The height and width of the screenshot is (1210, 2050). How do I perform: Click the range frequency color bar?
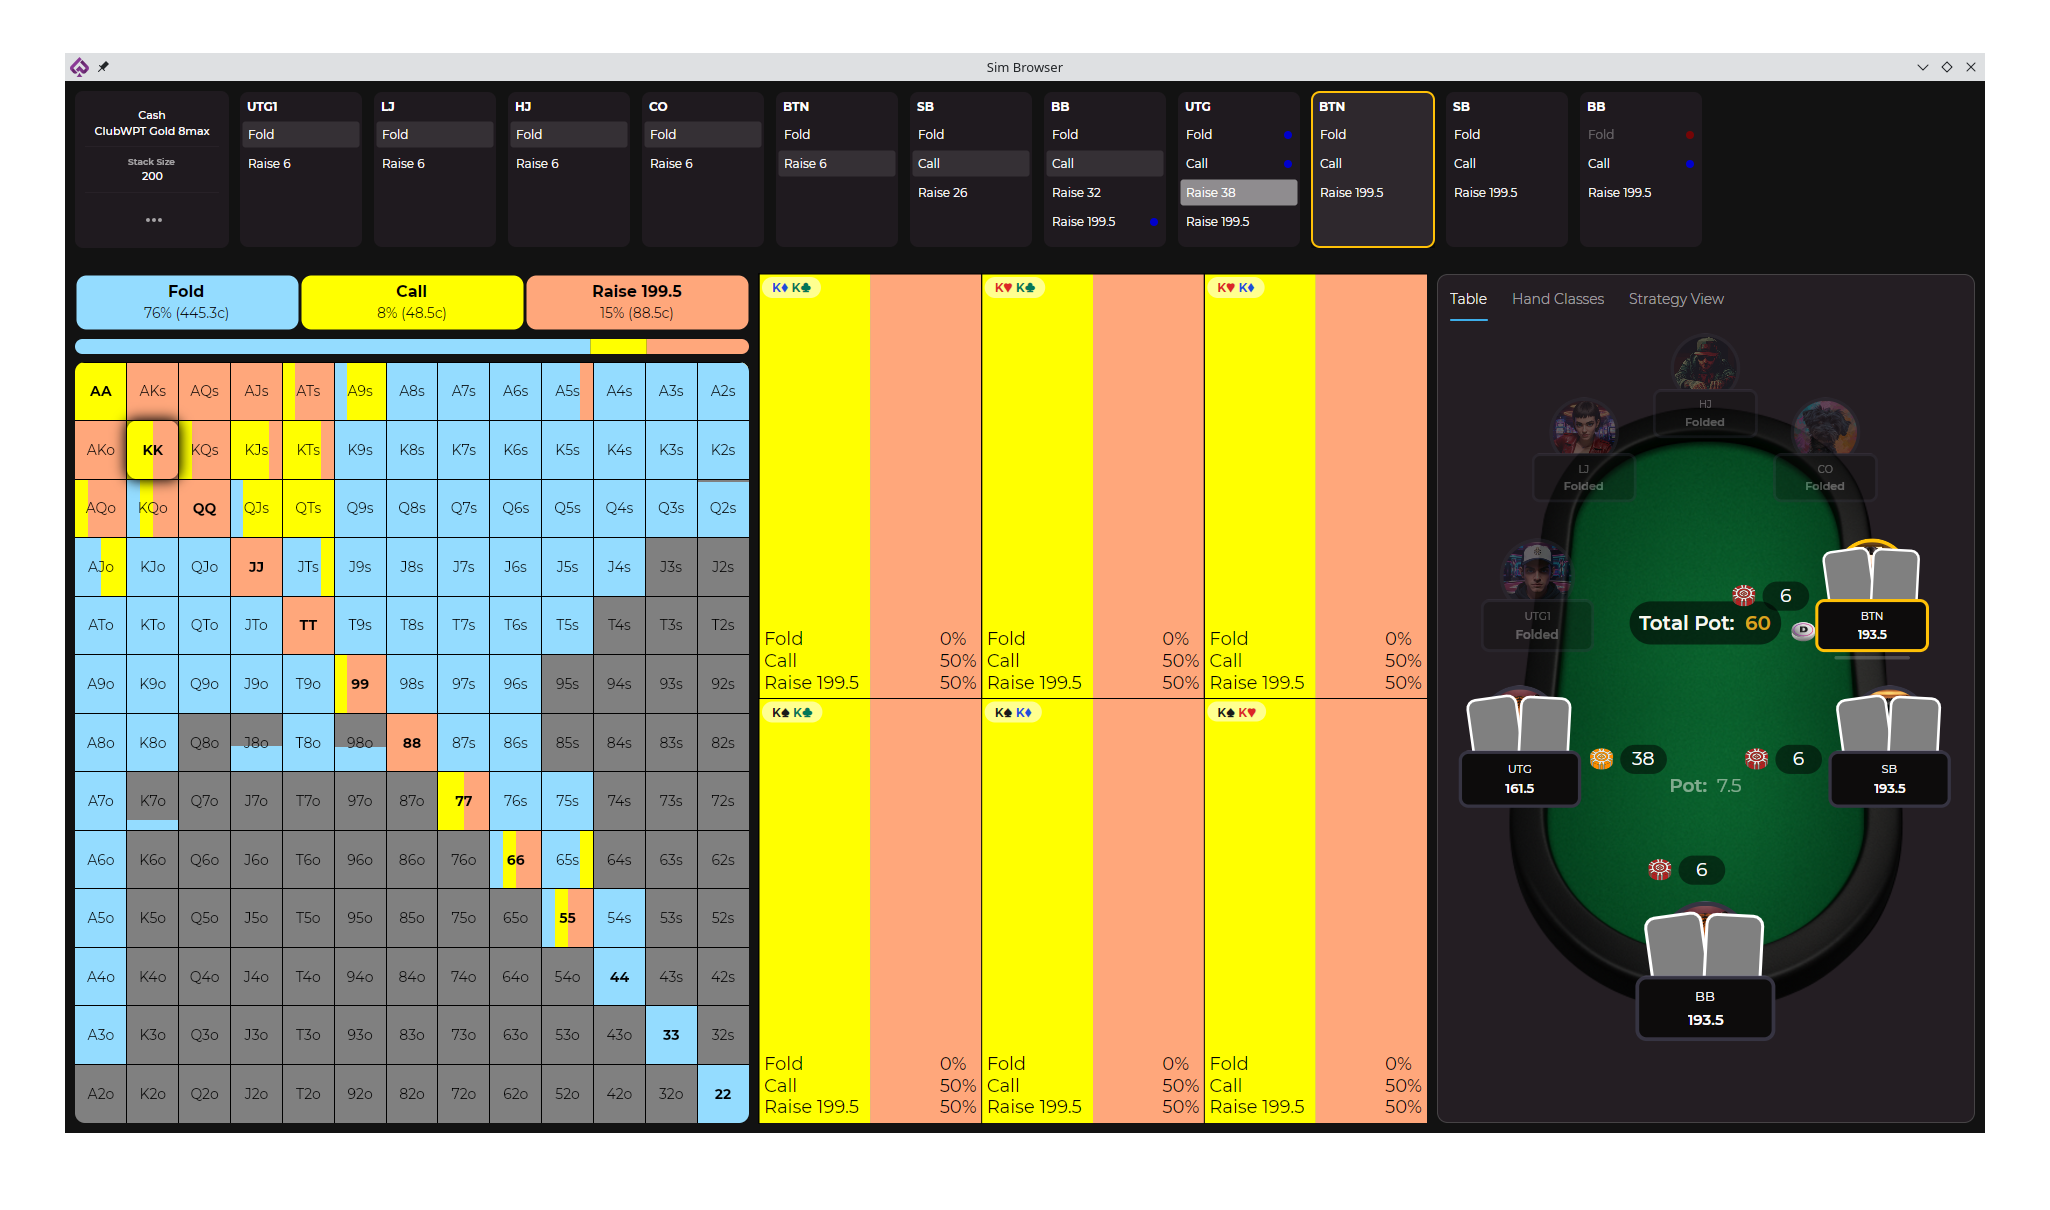(x=412, y=347)
